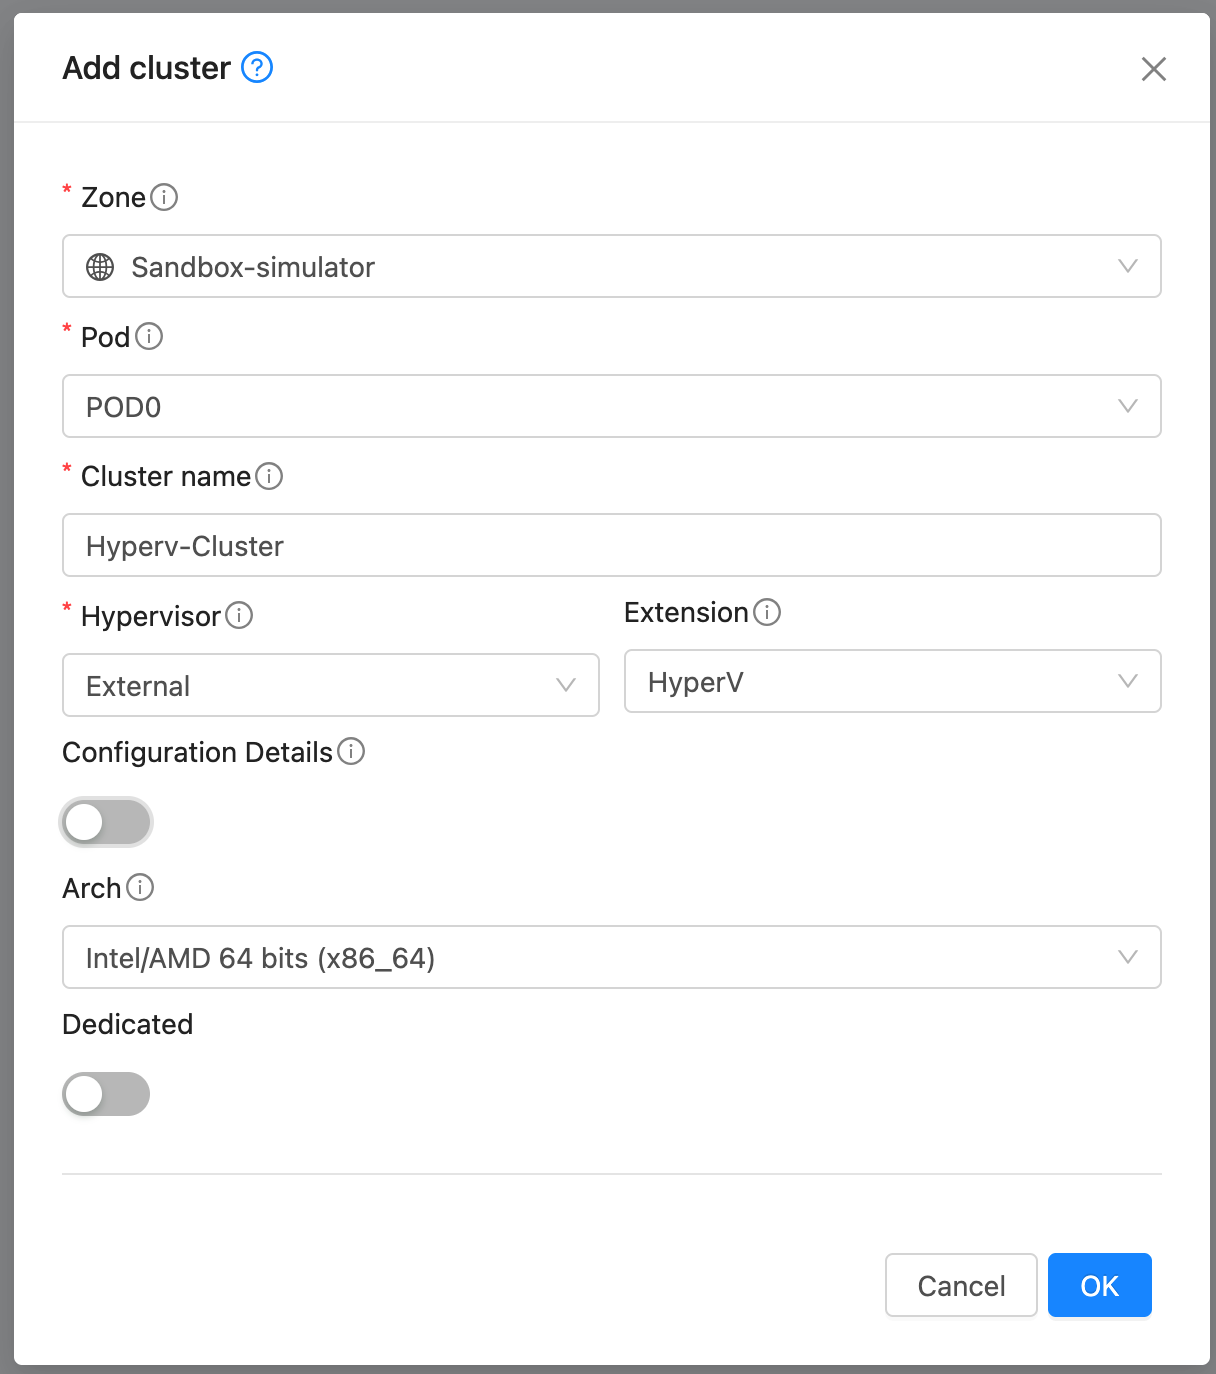Click the Configuration Details info icon

click(x=351, y=751)
